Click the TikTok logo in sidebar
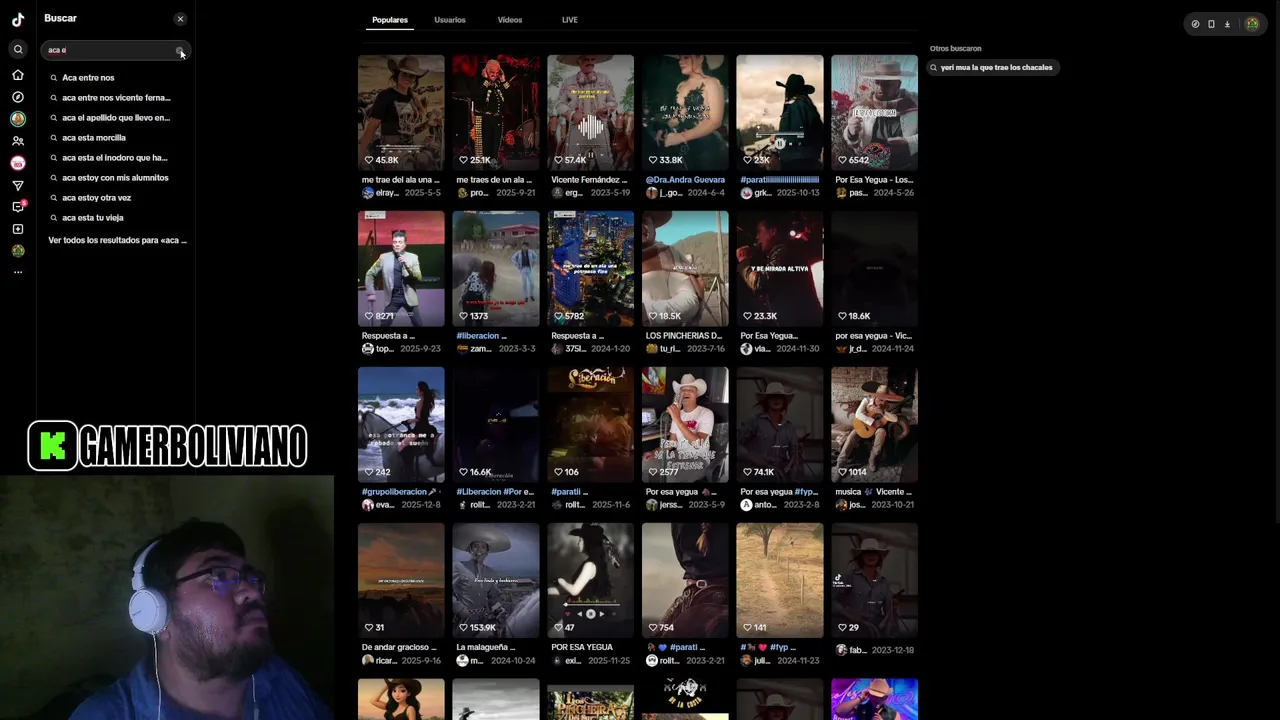This screenshot has height=720, width=1280. click(18, 19)
